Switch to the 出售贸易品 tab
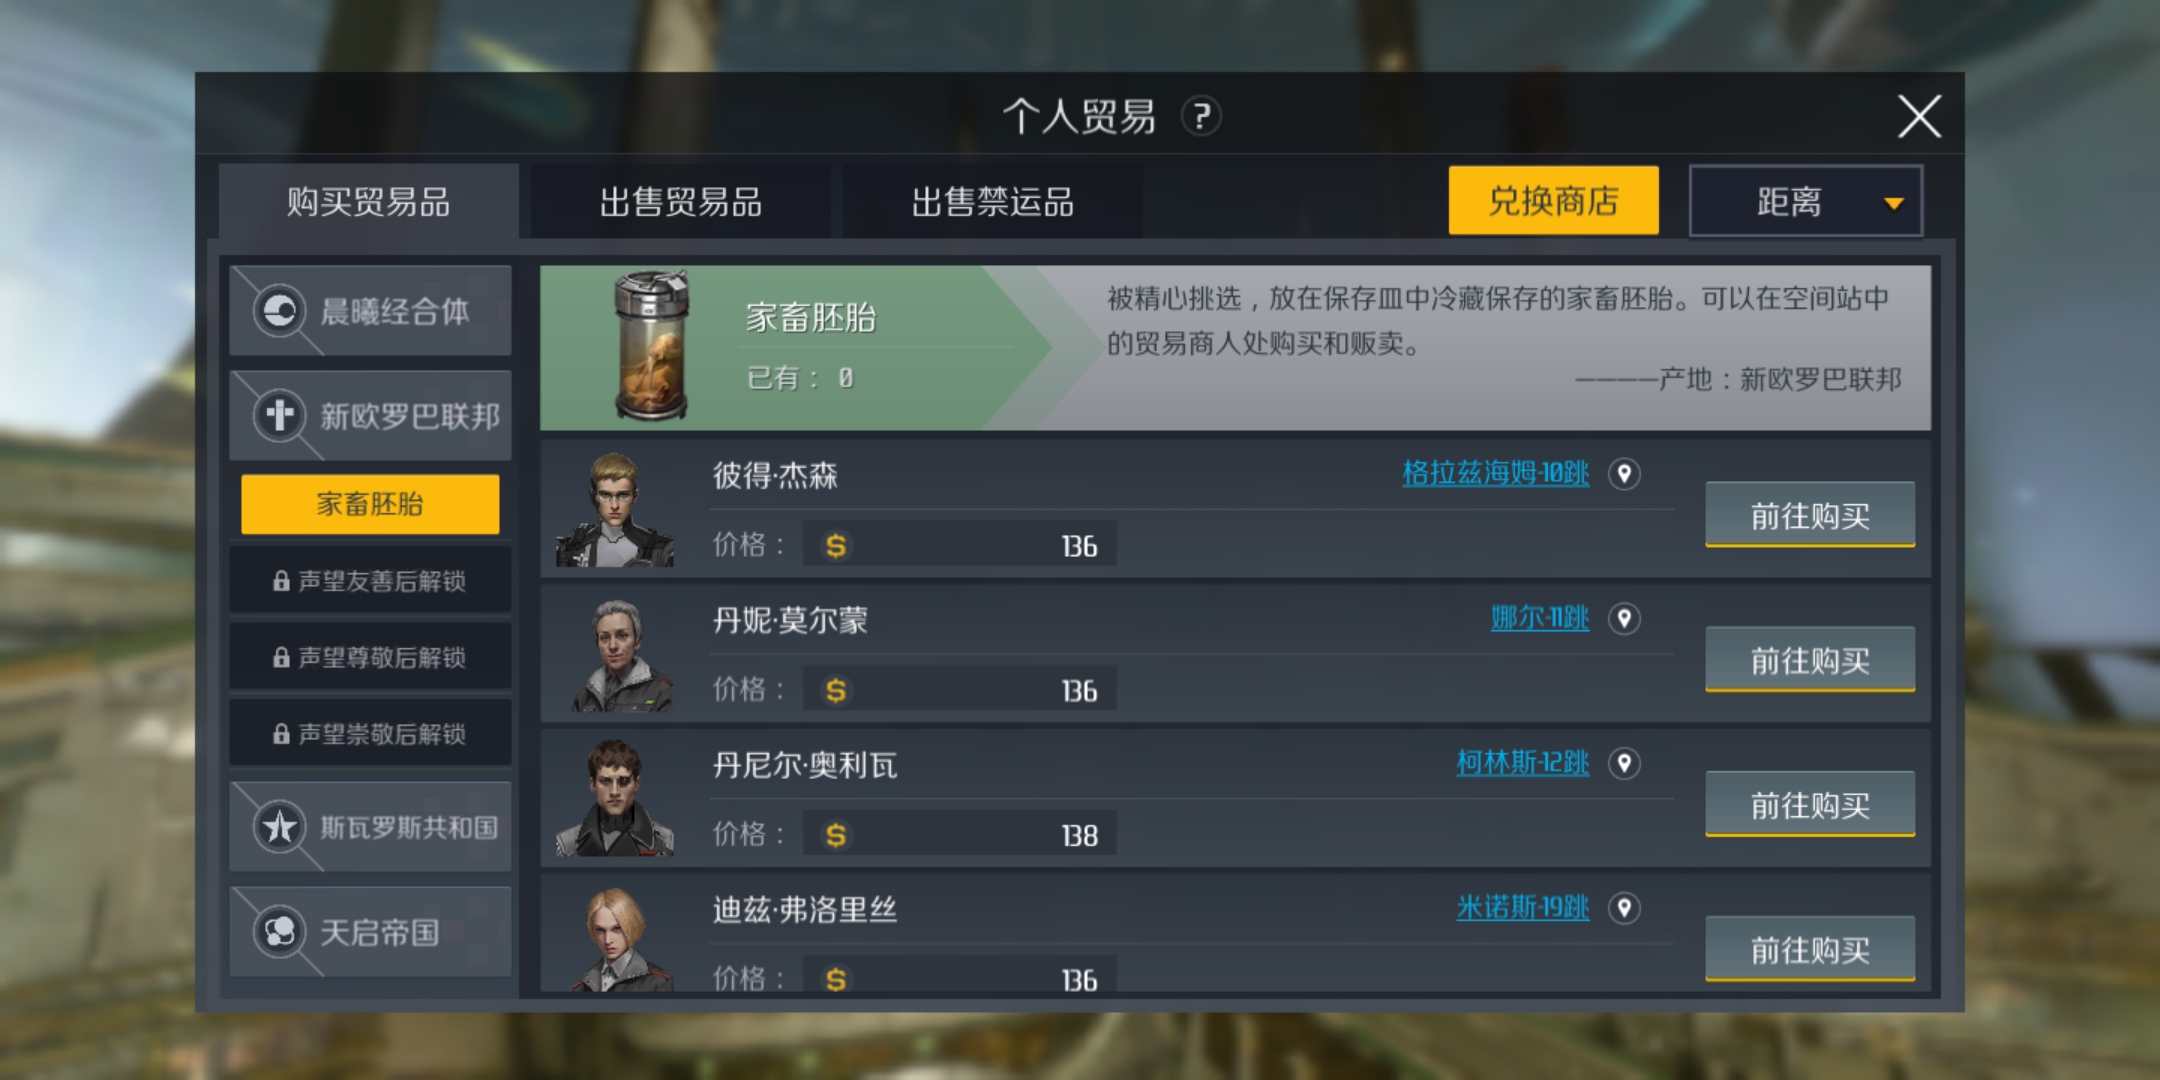This screenshot has width=2160, height=1080. [x=680, y=201]
